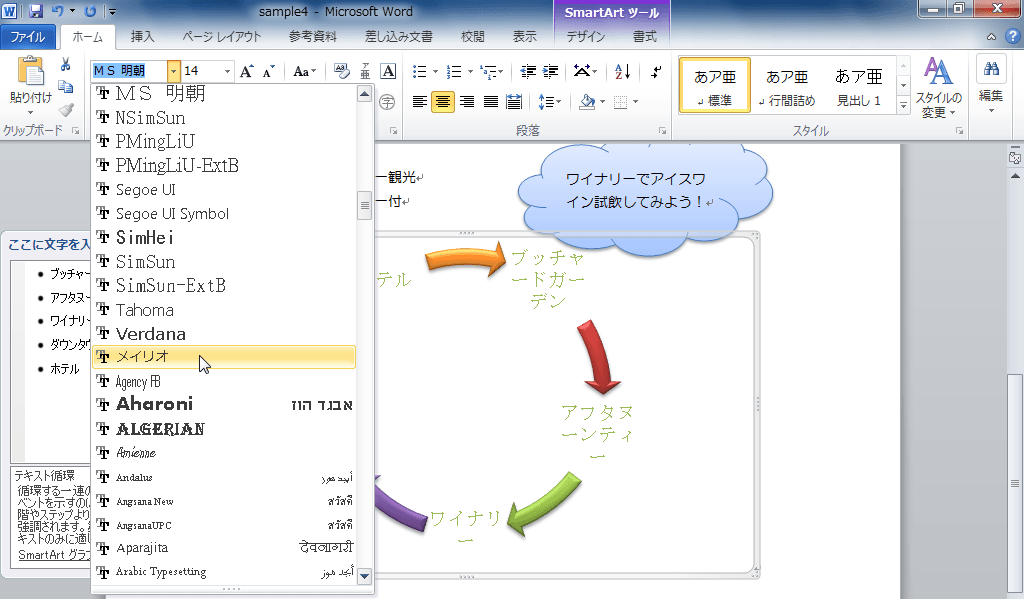Select メイリオ font from the list

tap(224, 357)
